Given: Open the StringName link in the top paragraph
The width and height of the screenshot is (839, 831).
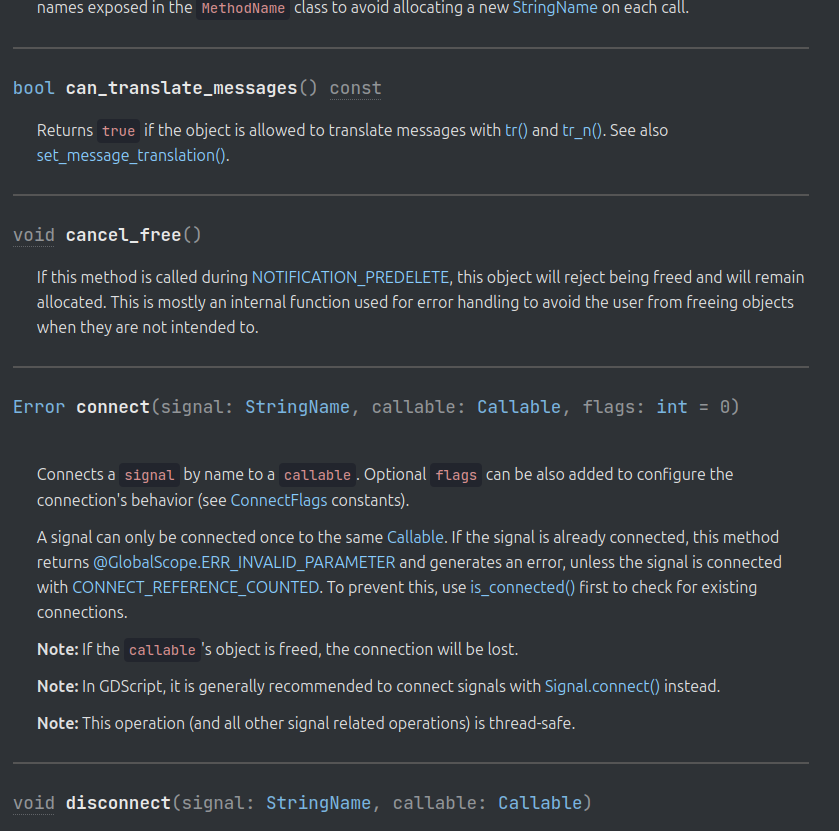Looking at the screenshot, I should pyautogui.click(x=555, y=7).
